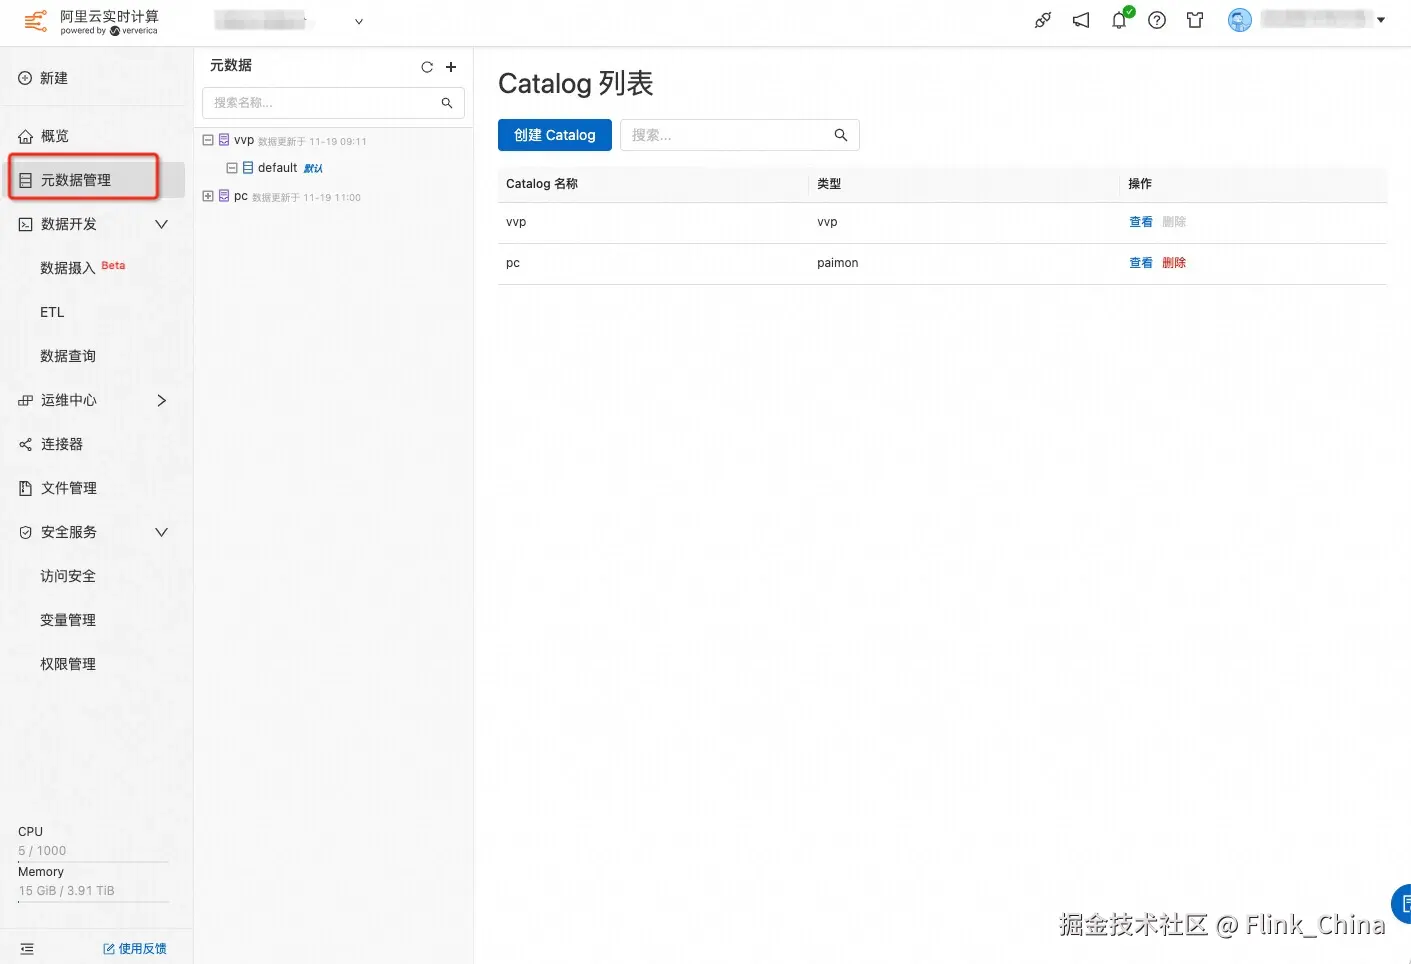The width and height of the screenshot is (1411, 964).
Task: Open the notifications bell icon
Action: click(x=1119, y=20)
